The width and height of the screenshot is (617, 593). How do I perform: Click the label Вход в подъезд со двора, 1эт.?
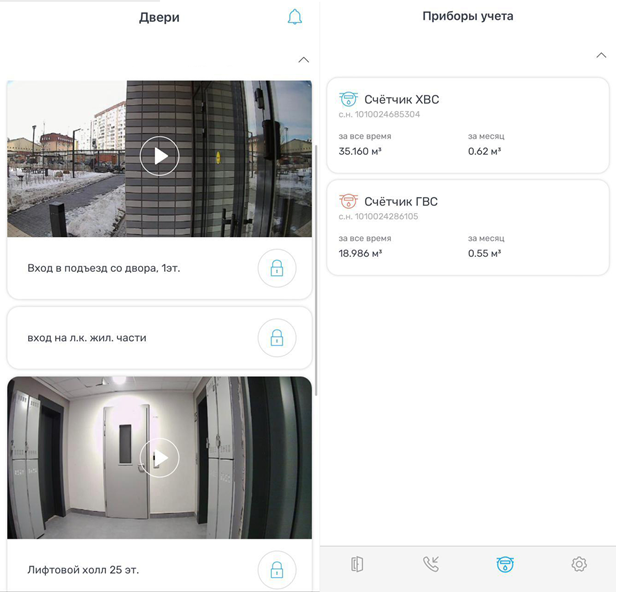coord(103,268)
